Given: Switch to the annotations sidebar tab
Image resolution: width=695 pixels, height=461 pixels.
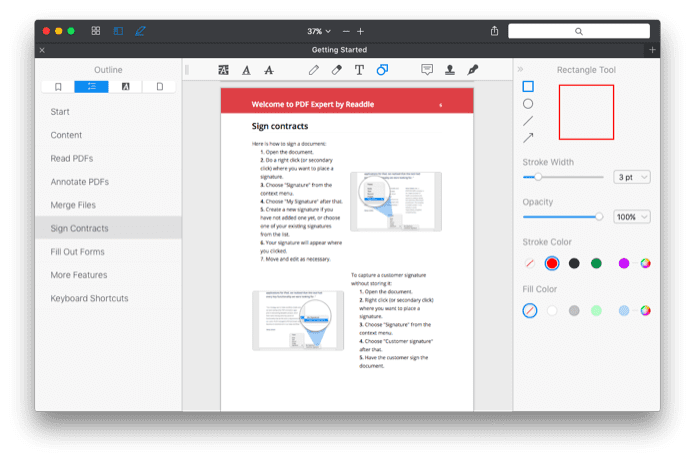Looking at the screenshot, I should [125, 86].
